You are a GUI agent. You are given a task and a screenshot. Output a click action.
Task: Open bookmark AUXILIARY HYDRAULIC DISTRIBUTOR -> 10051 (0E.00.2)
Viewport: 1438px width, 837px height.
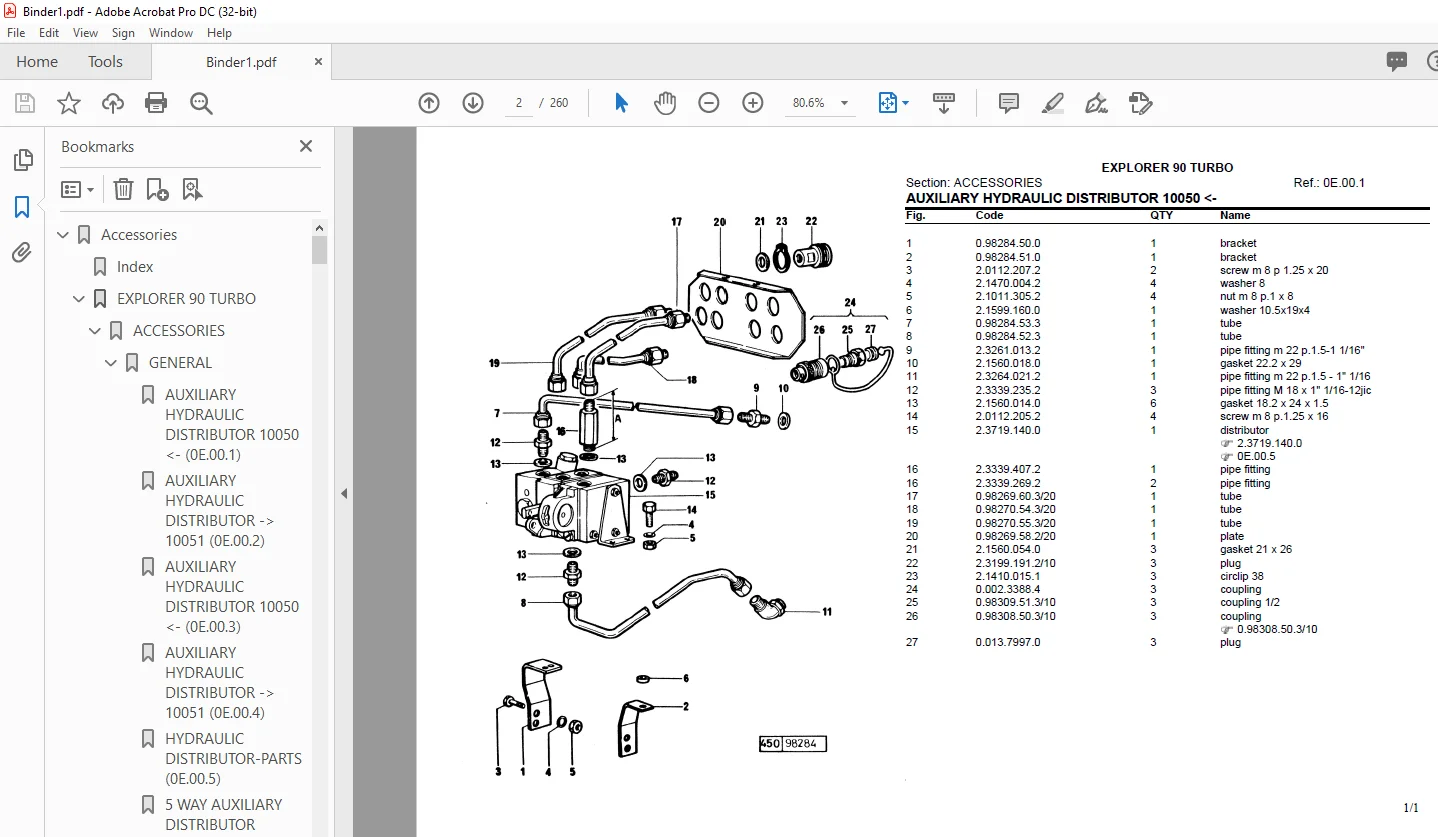click(x=220, y=511)
